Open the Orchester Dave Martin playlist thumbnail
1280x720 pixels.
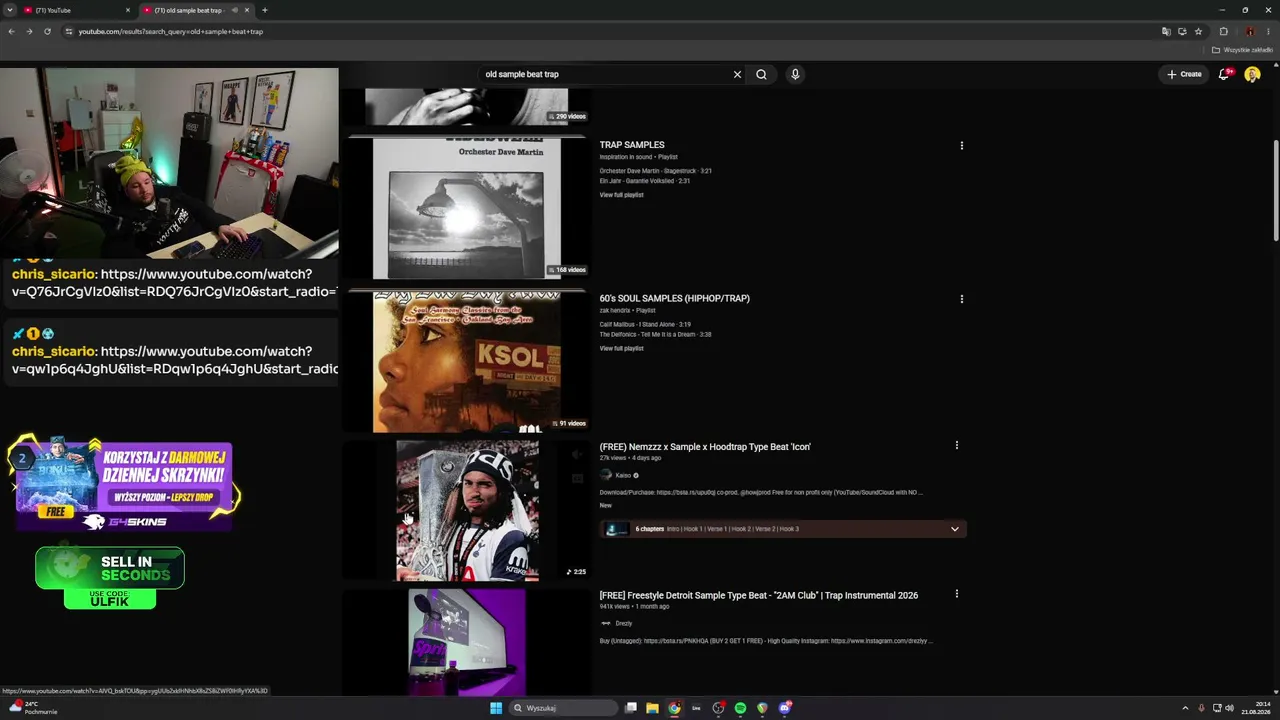(x=466, y=208)
